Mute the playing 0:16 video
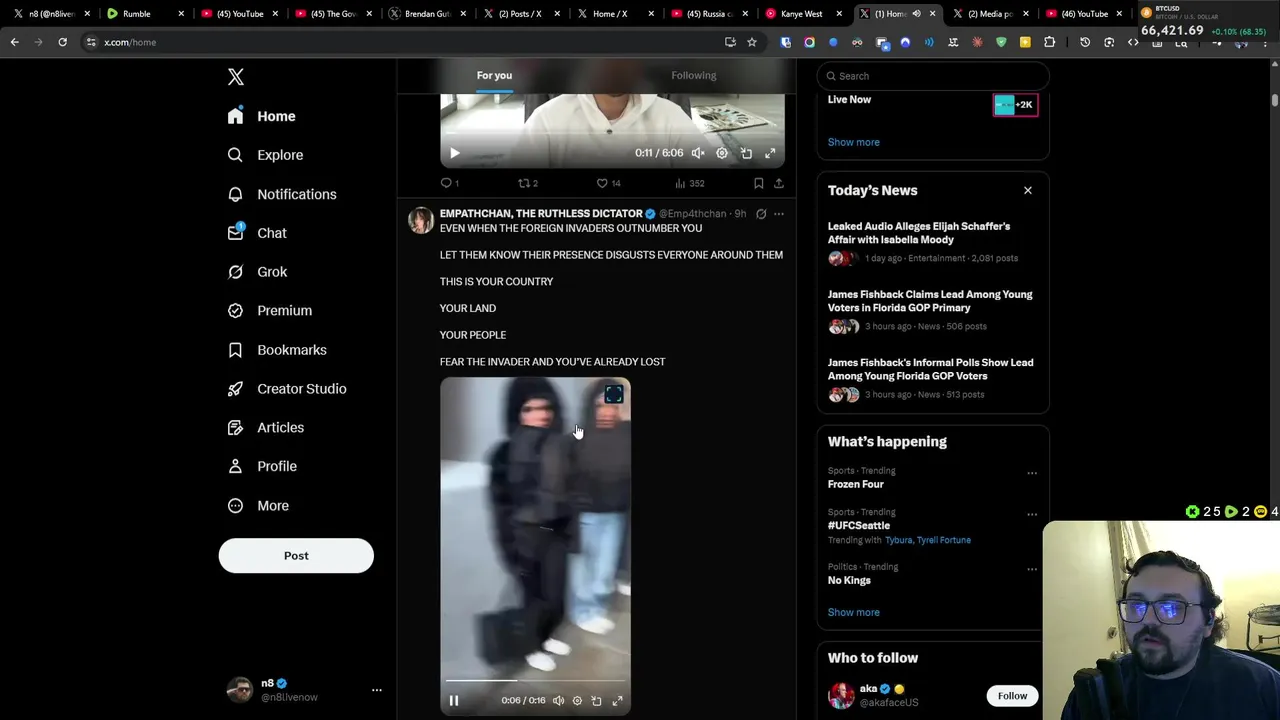 pos(558,701)
